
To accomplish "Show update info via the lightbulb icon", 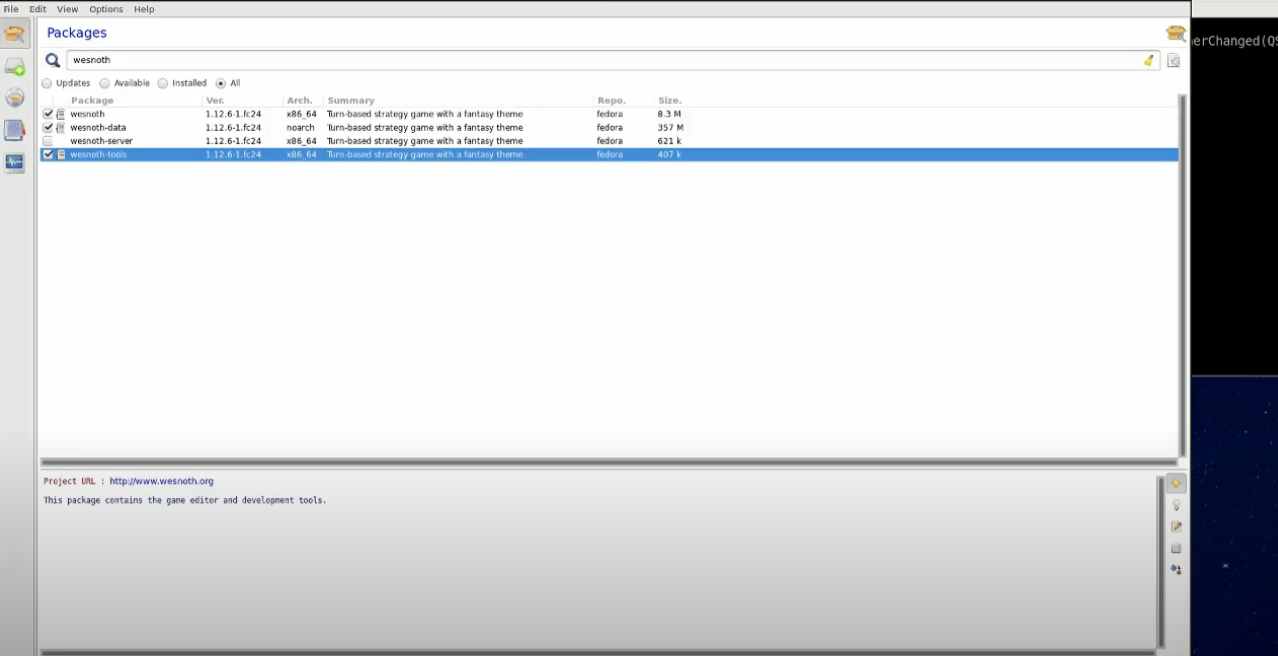I will click(x=1176, y=505).
